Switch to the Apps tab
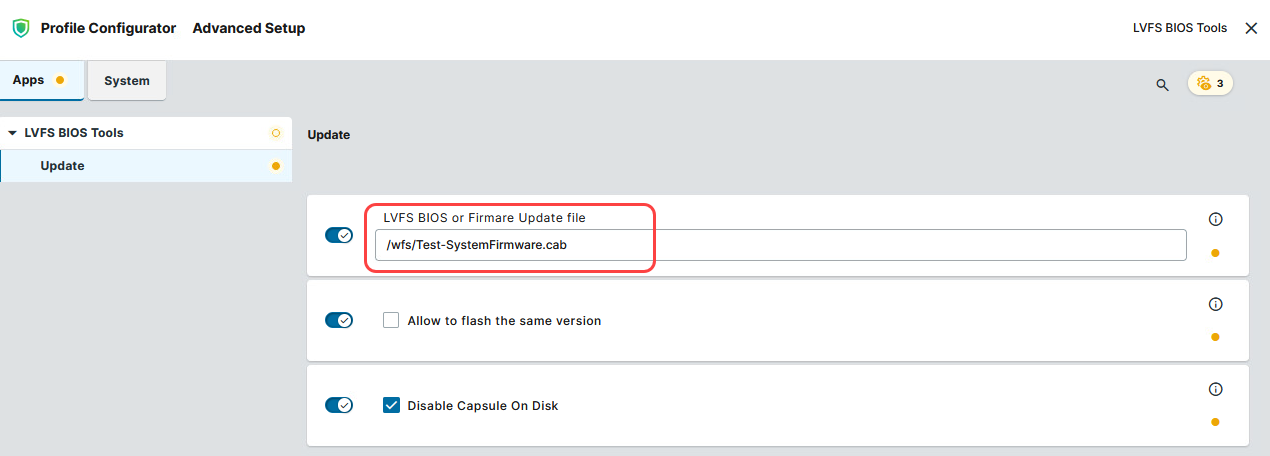1270x456 pixels. [29, 80]
